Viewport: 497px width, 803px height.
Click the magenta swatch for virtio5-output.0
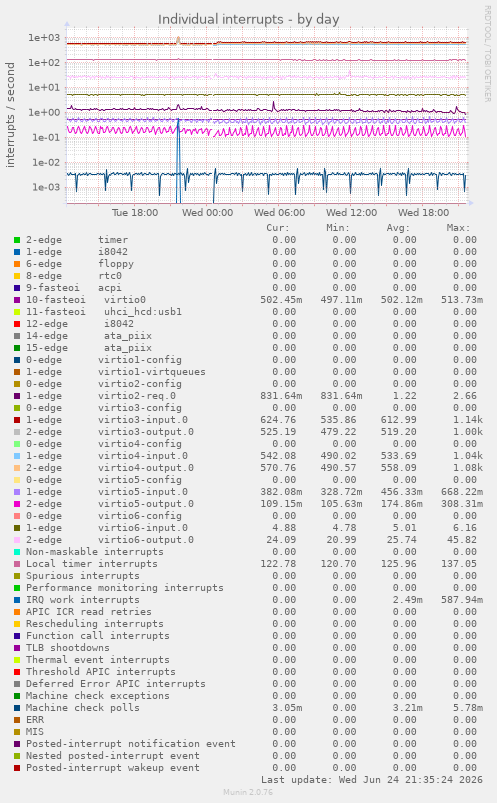[17, 504]
